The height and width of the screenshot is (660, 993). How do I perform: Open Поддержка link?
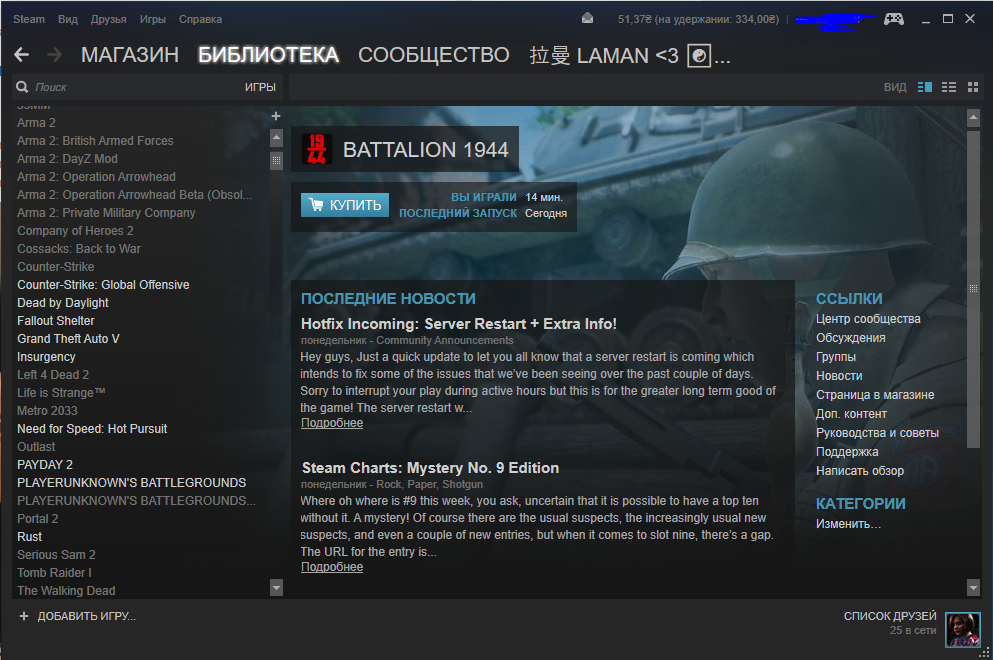[847, 452]
